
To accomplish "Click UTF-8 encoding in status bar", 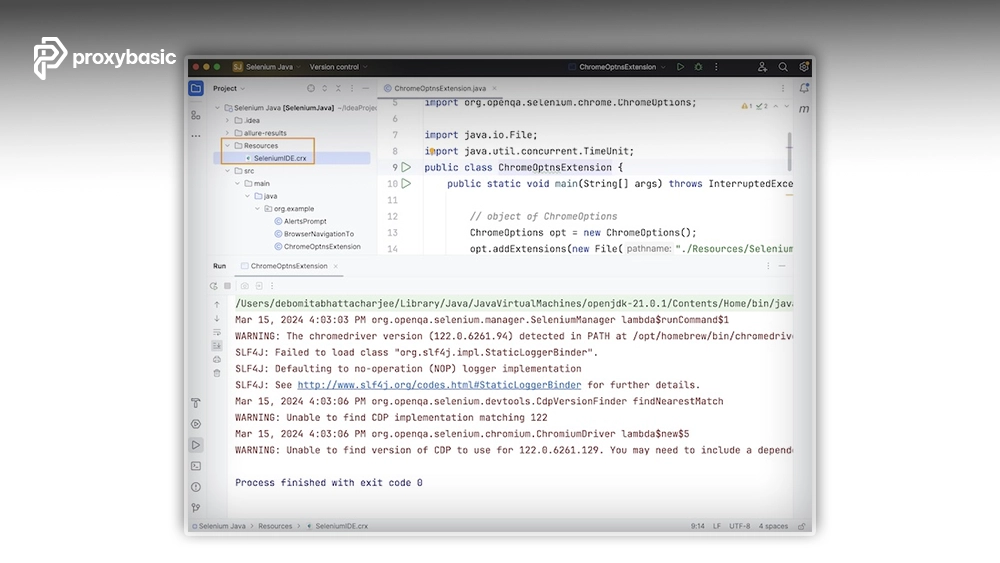I will pos(740,527).
